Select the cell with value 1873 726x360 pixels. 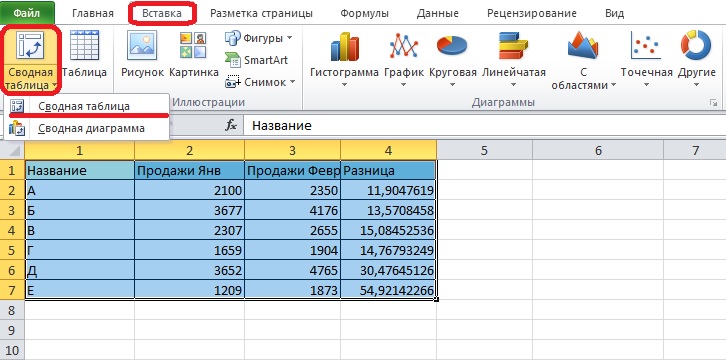pos(293,290)
